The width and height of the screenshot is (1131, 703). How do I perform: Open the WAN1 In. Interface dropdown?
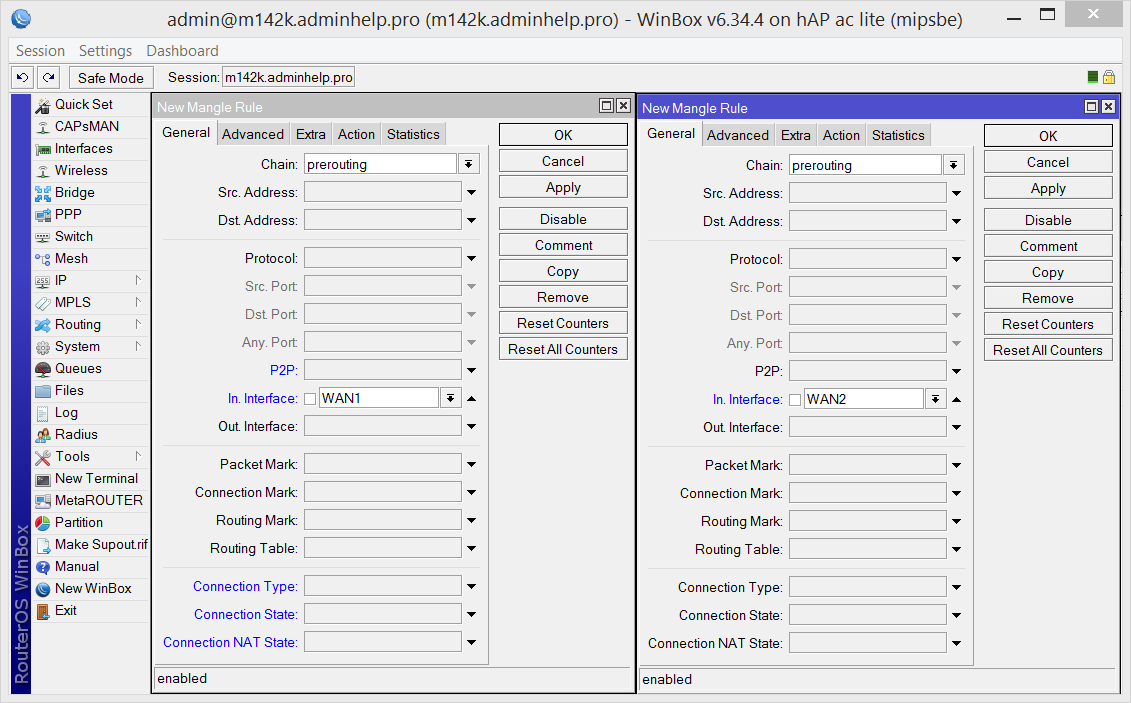451,398
